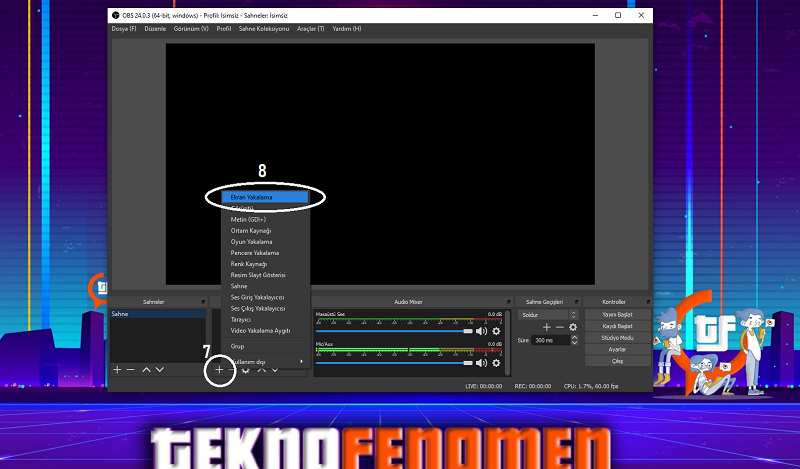Click REC: 00:00:00 status text
This screenshot has width=800, height=469.
(x=533, y=386)
